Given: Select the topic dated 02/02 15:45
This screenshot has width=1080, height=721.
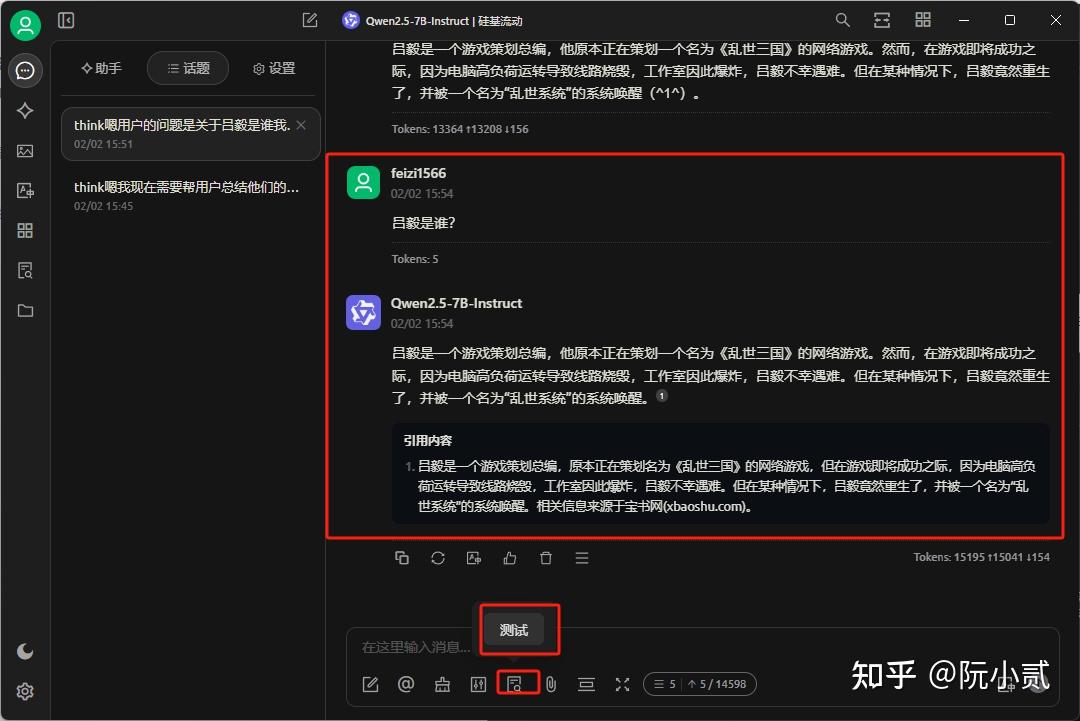Looking at the screenshot, I should [191, 196].
